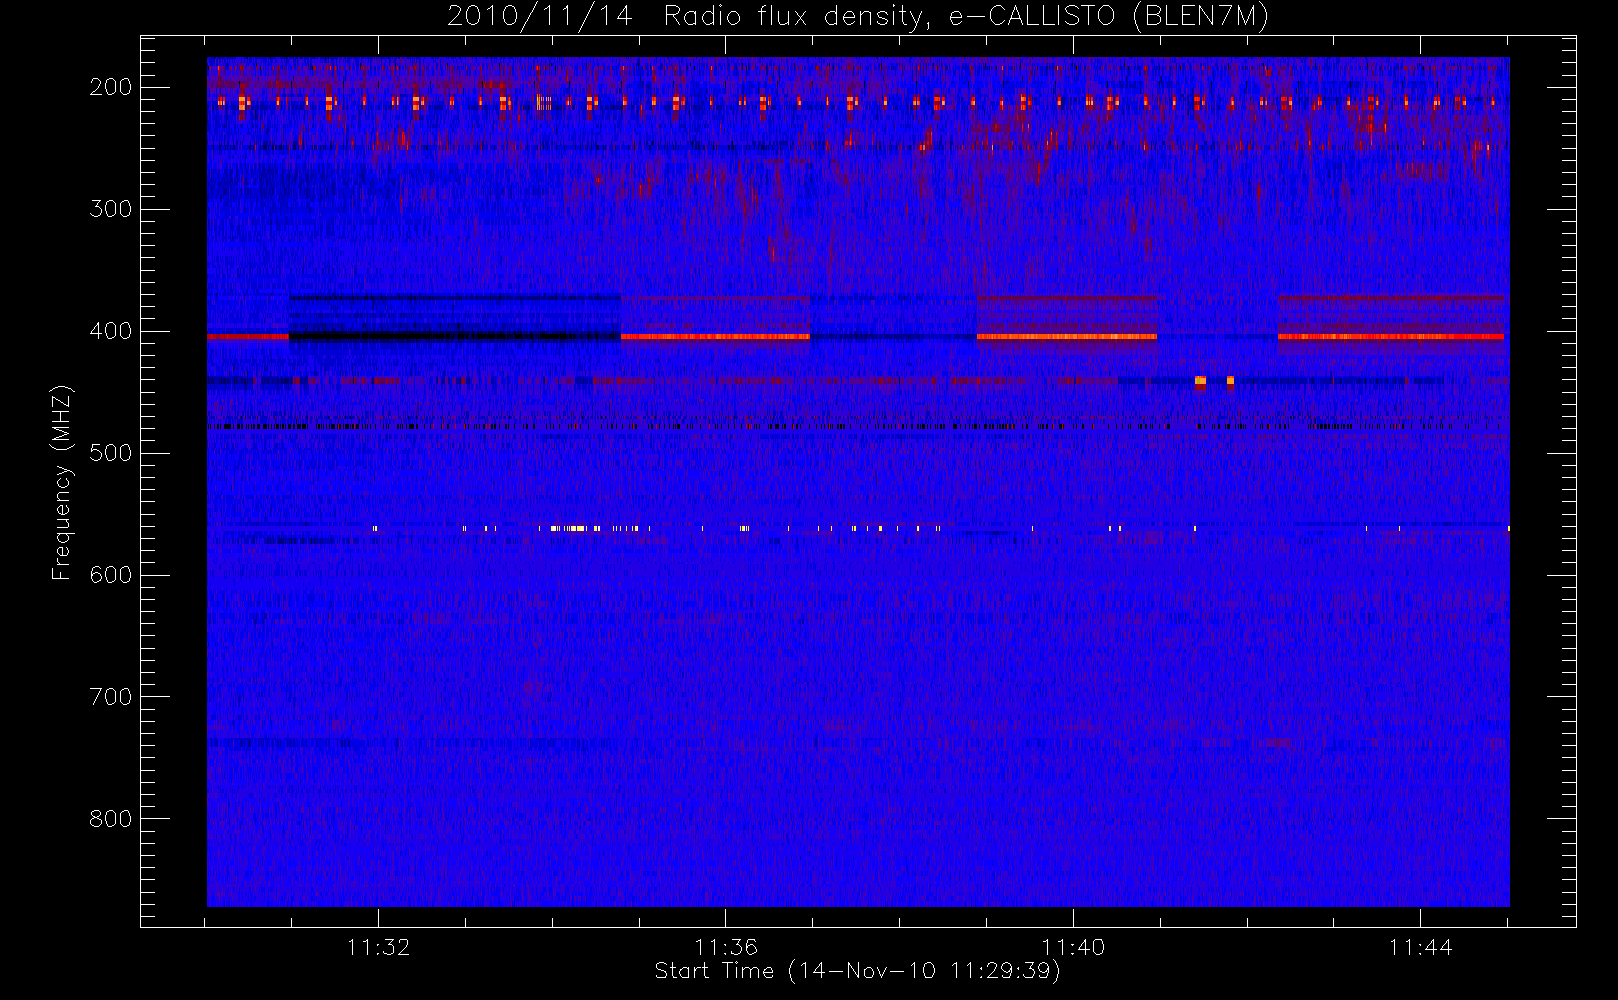Viewport: 1618px width, 1000px height.
Task: Click frequency tick label 400
Action: [111, 331]
